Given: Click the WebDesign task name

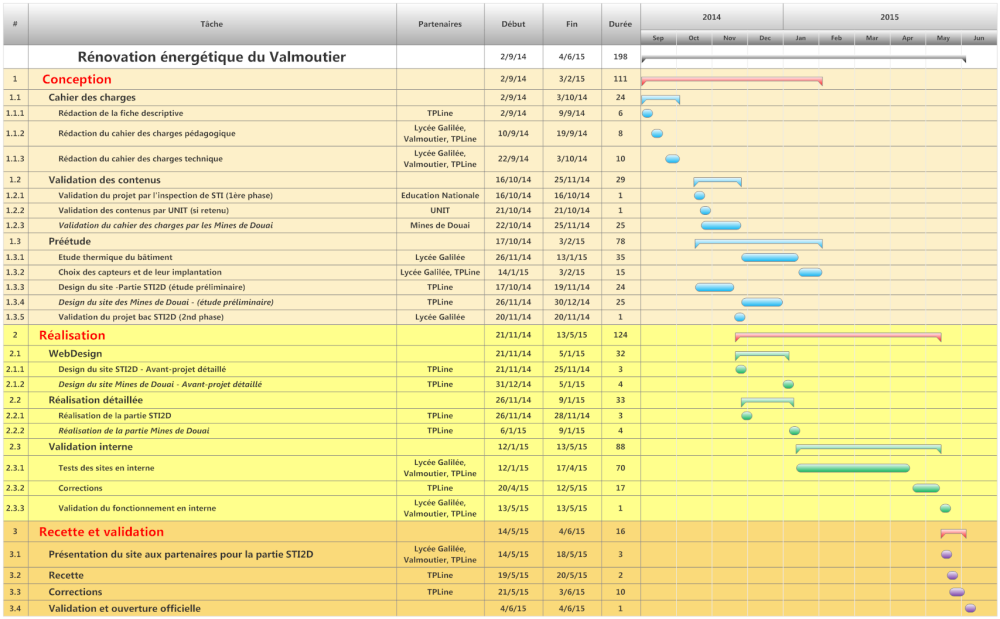Looking at the screenshot, I should [x=76, y=354].
